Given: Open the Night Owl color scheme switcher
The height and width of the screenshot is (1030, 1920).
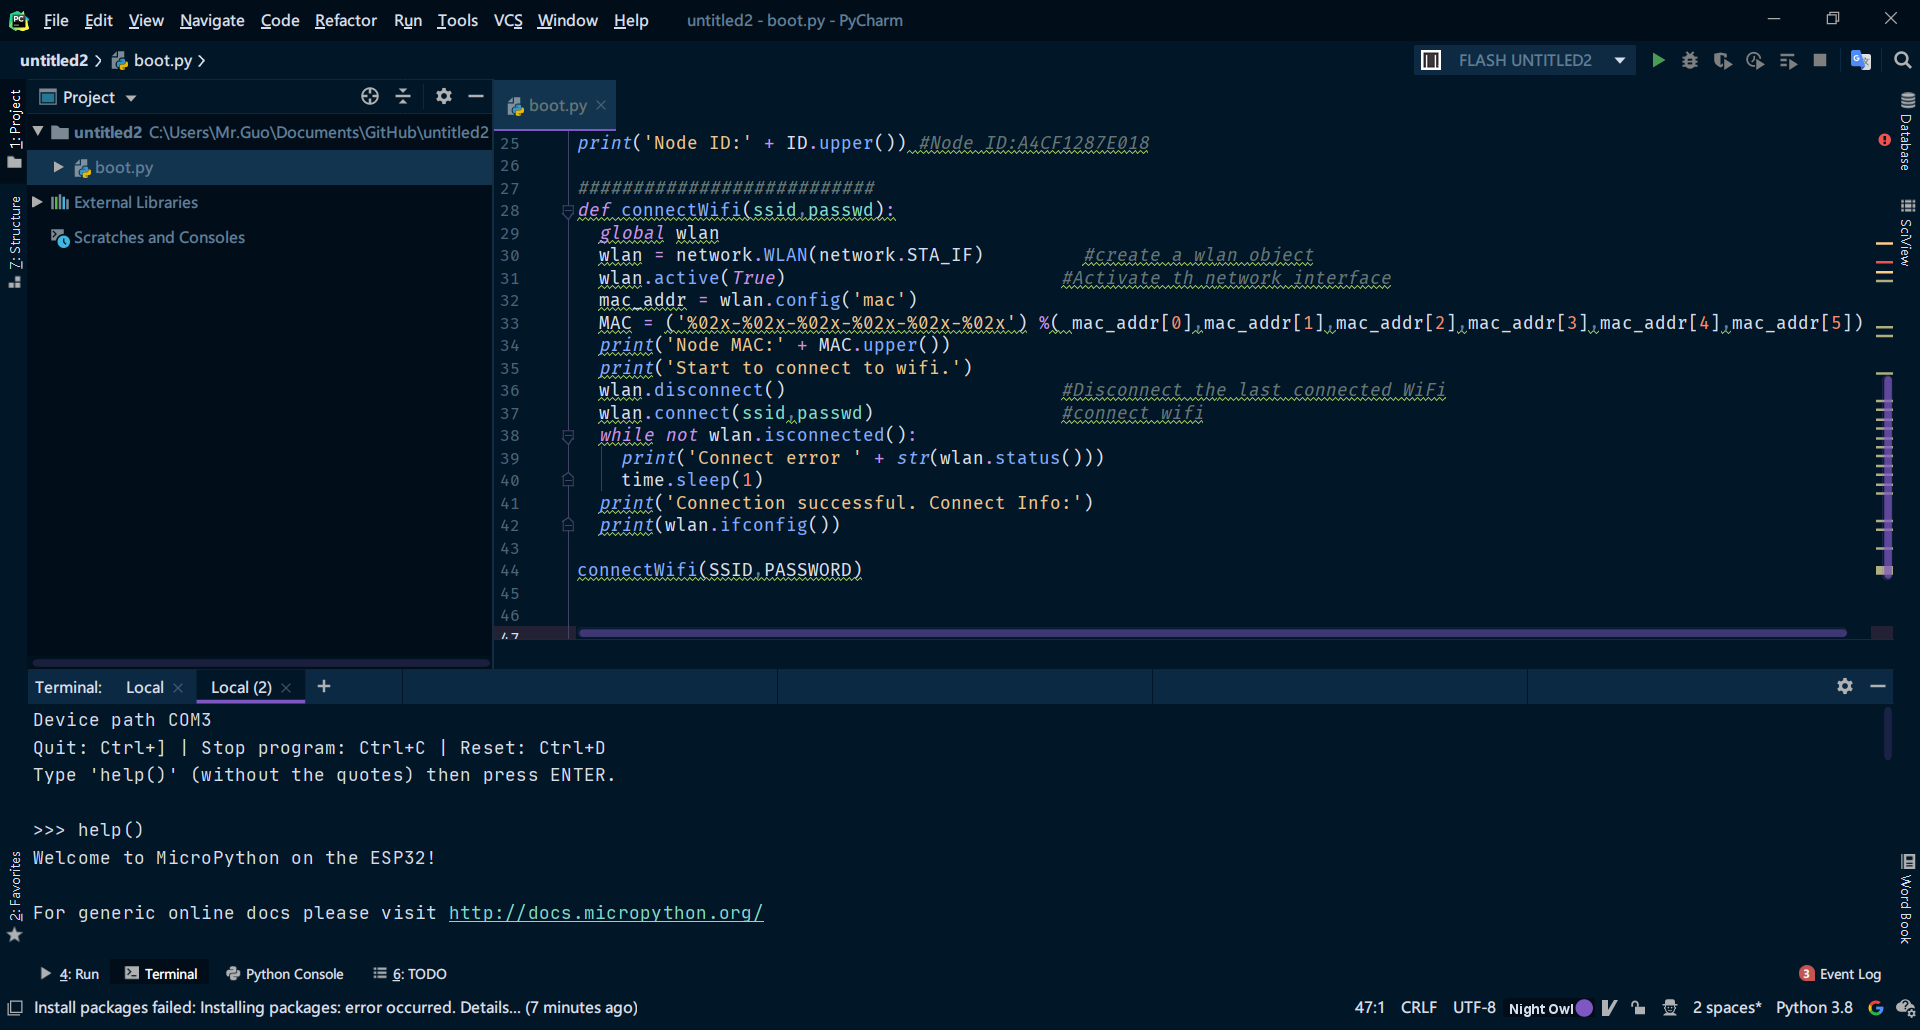Looking at the screenshot, I should point(1548,1007).
